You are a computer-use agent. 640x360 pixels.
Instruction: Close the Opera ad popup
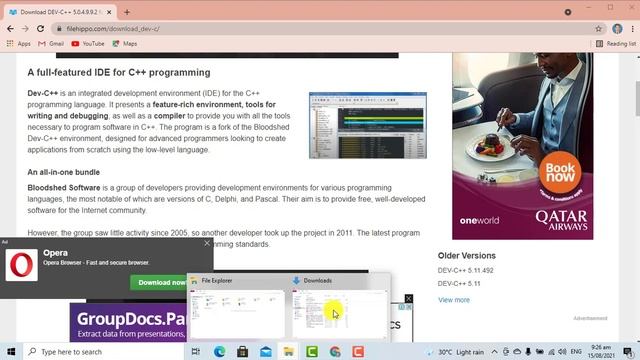pyautogui.click(x=207, y=243)
